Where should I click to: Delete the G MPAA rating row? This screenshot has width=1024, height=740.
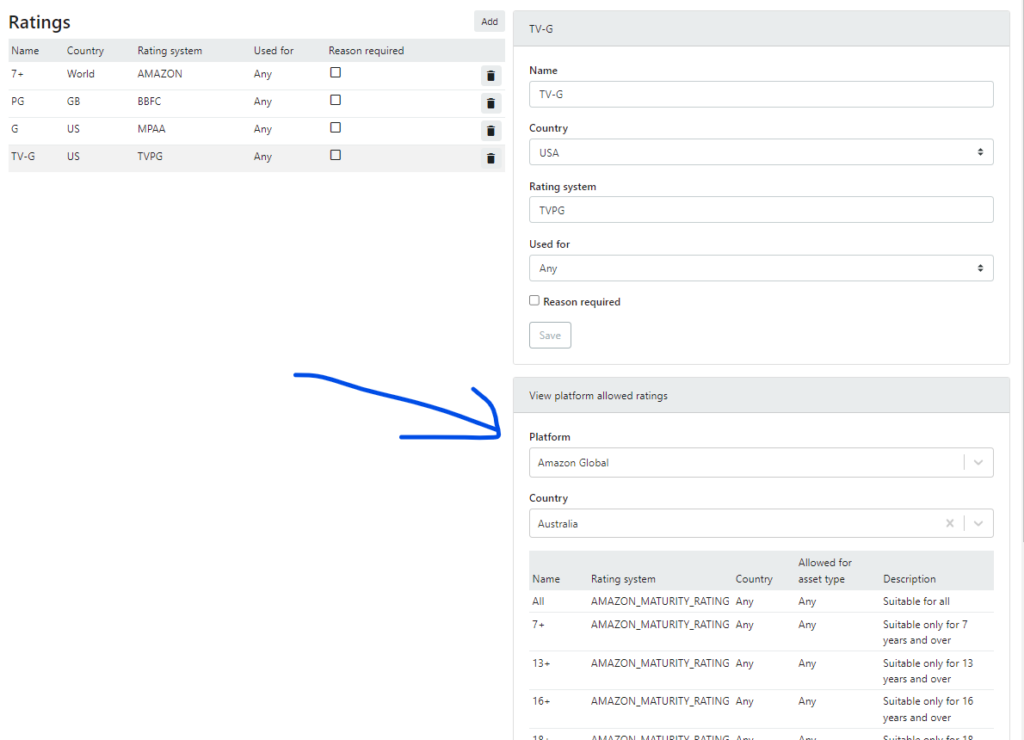tap(490, 130)
